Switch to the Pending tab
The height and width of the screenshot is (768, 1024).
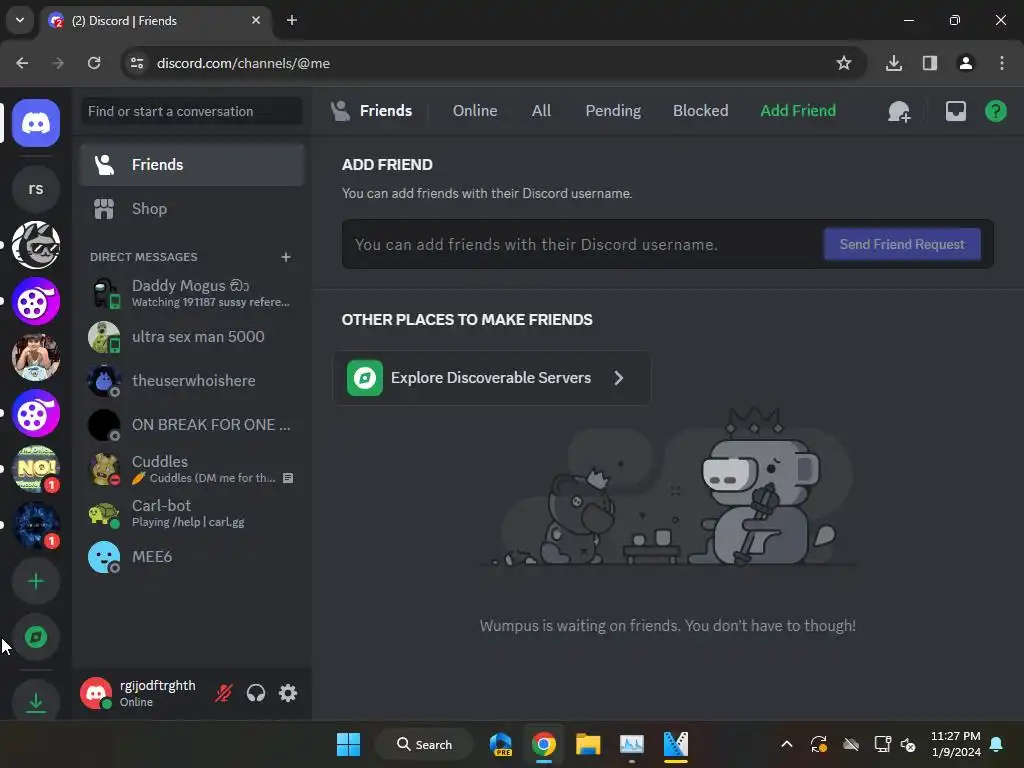point(613,111)
